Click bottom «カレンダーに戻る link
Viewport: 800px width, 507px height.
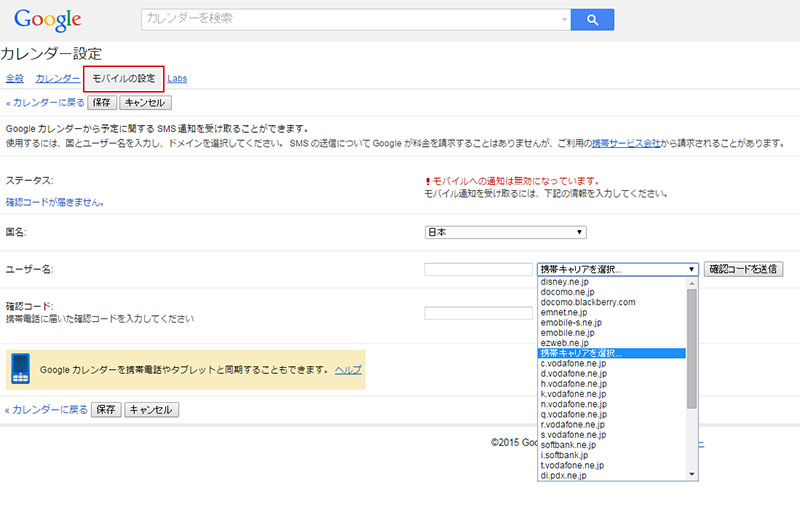point(46,410)
